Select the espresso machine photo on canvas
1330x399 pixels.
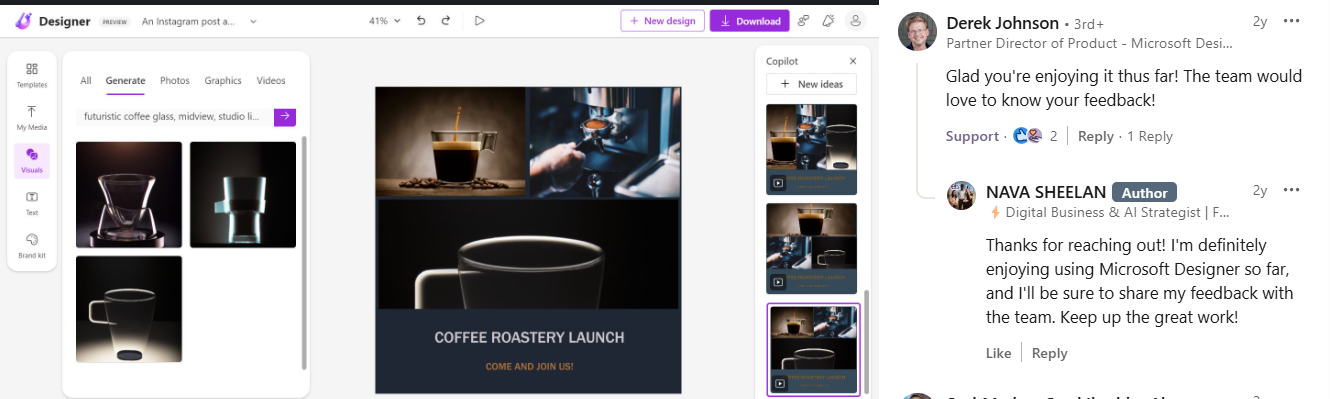(x=605, y=141)
